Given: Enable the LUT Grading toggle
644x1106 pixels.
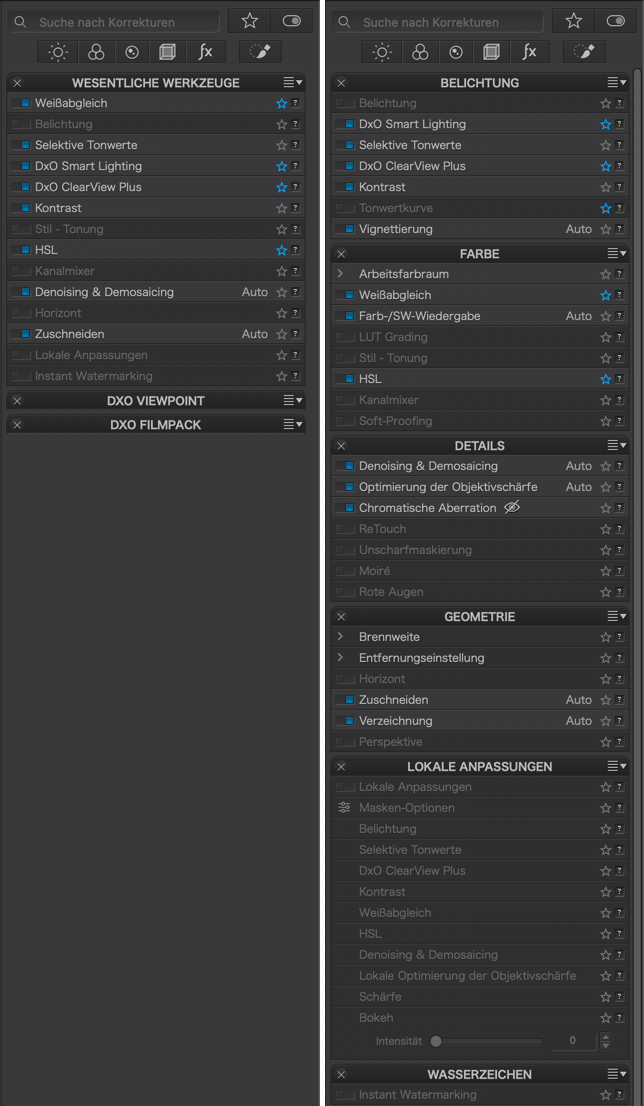Looking at the screenshot, I should 345,337.
